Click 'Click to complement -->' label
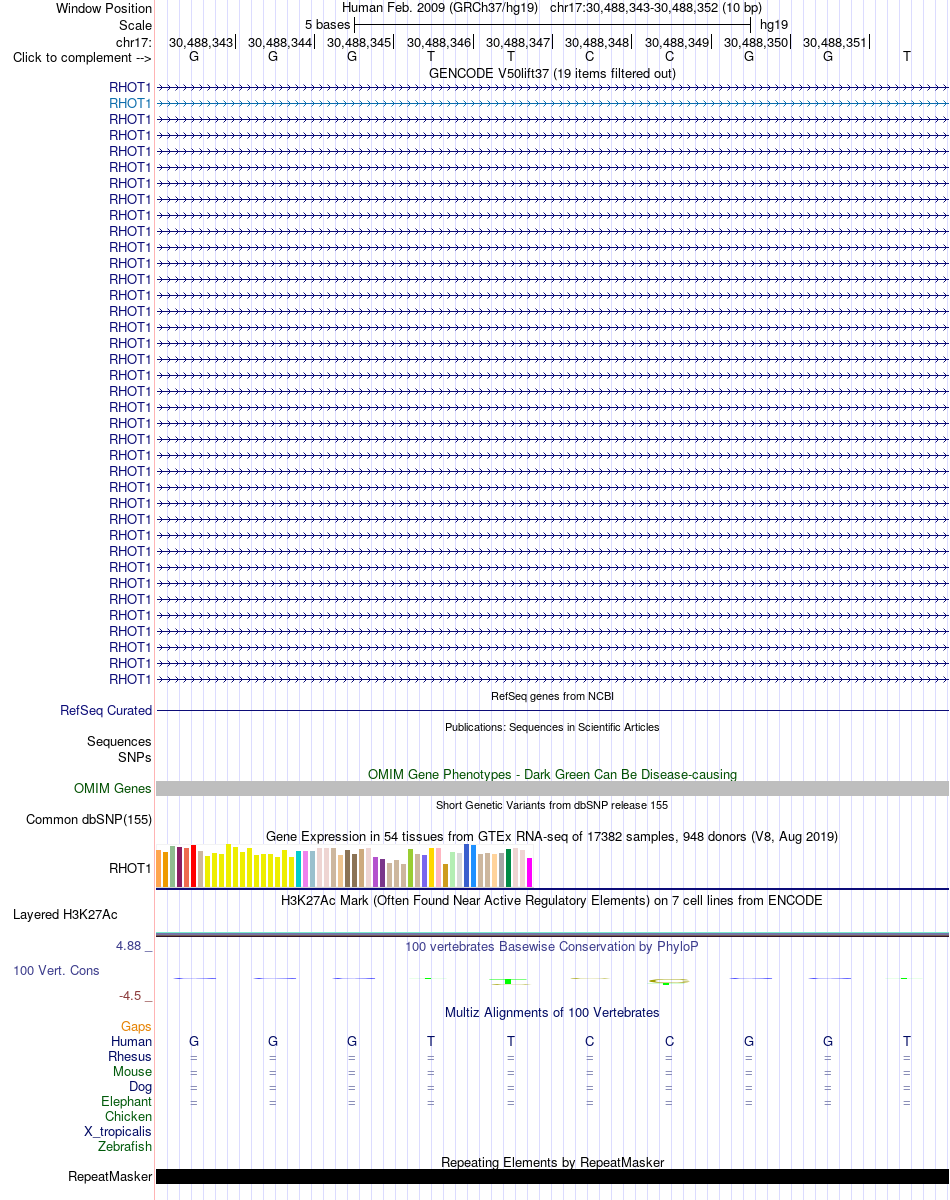This screenshot has height=1200, width=950. 82,57
